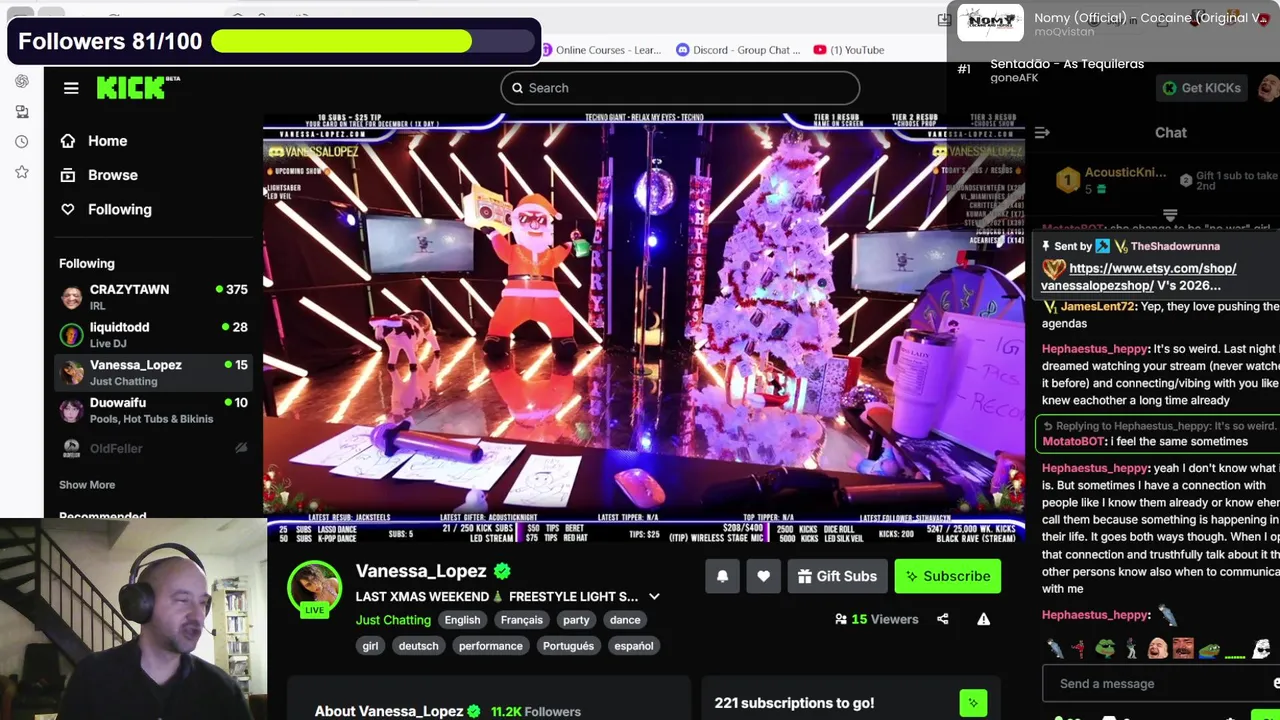Click the verified badge next to Vanessa_Lopez
The height and width of the screenshot is (720, 1280).
[502, 571]
